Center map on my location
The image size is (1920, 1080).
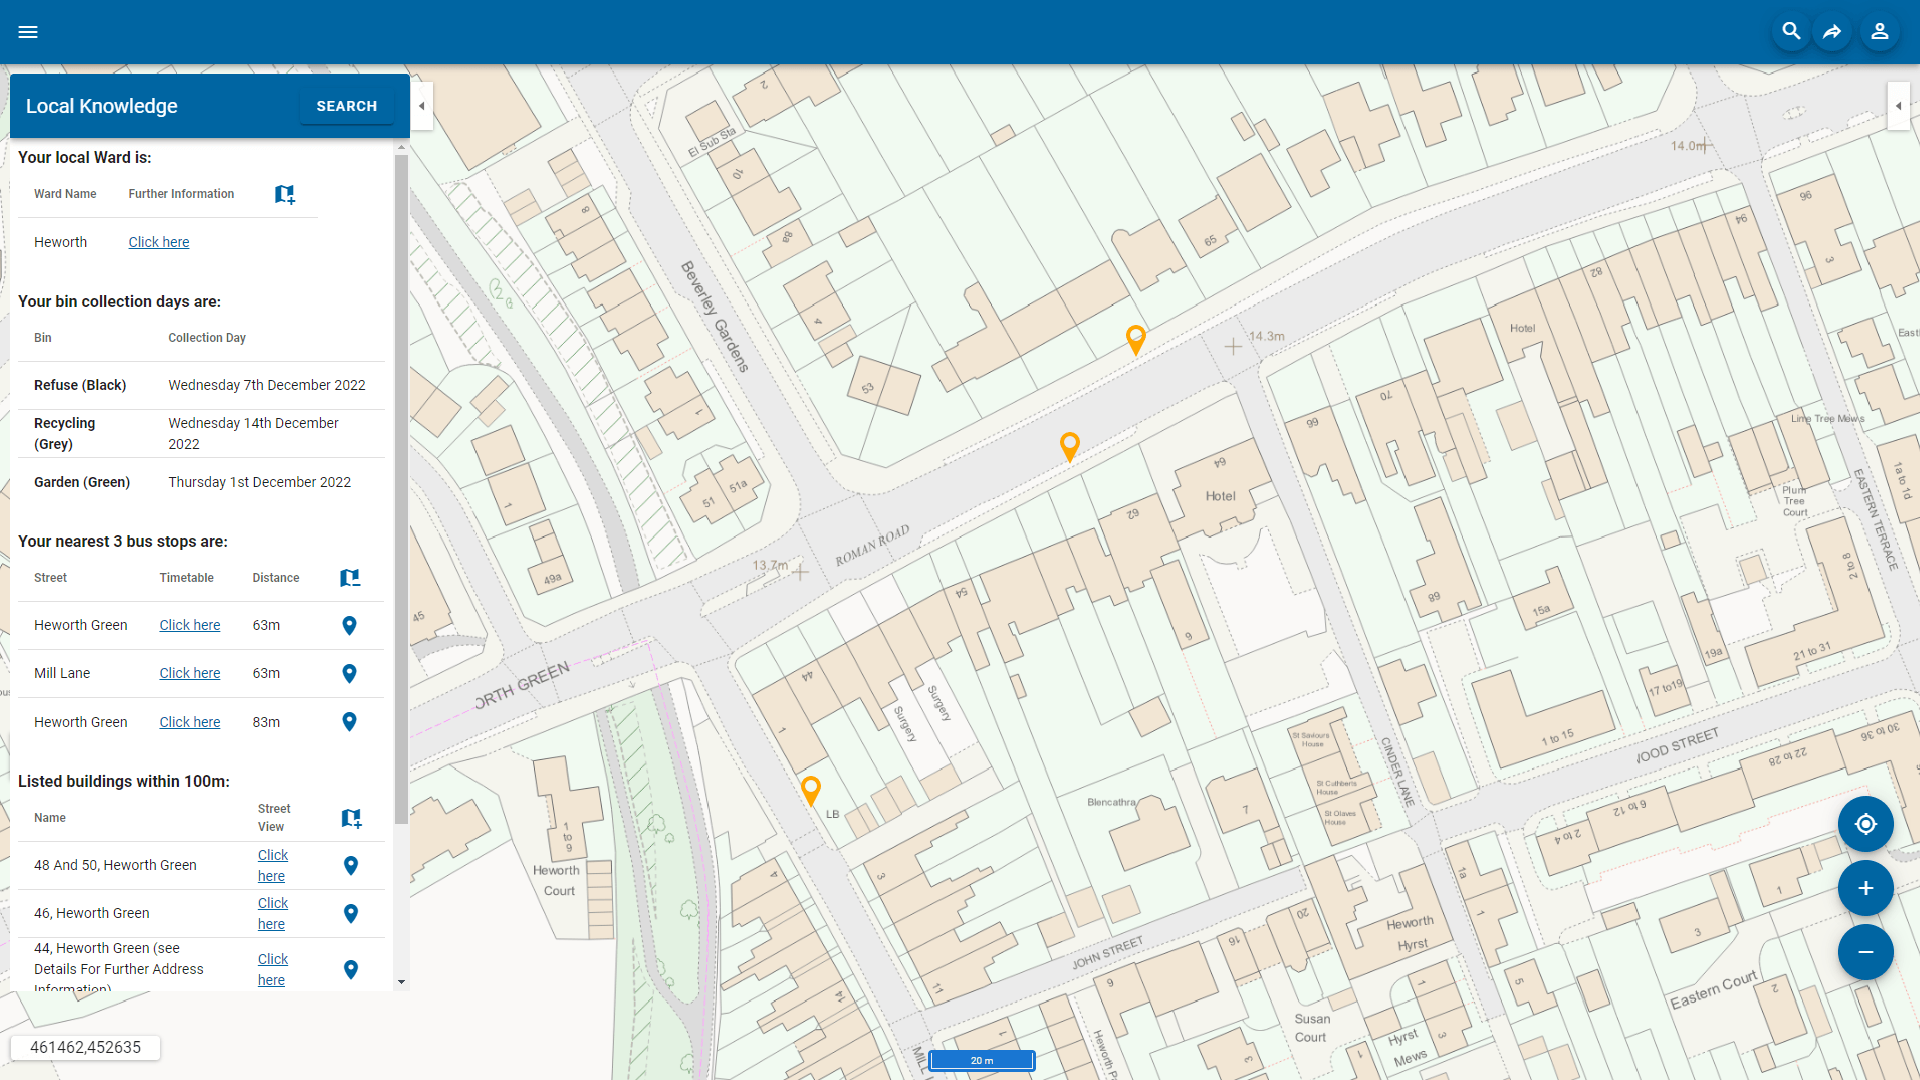coord(1865,824)
